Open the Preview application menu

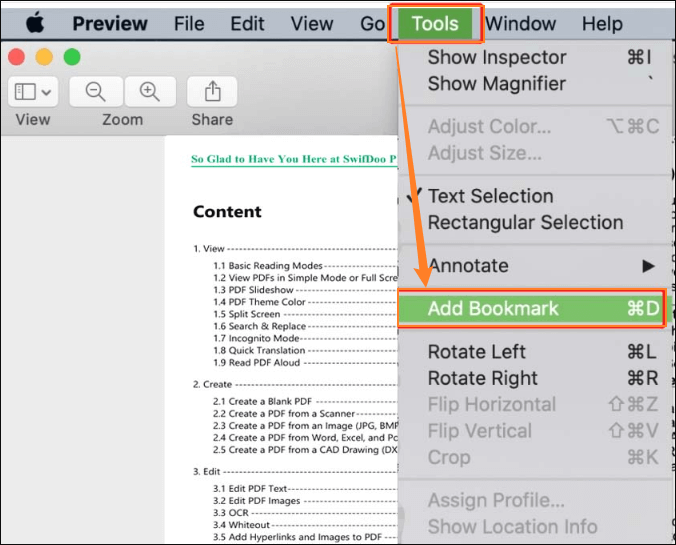coord(110,23)
